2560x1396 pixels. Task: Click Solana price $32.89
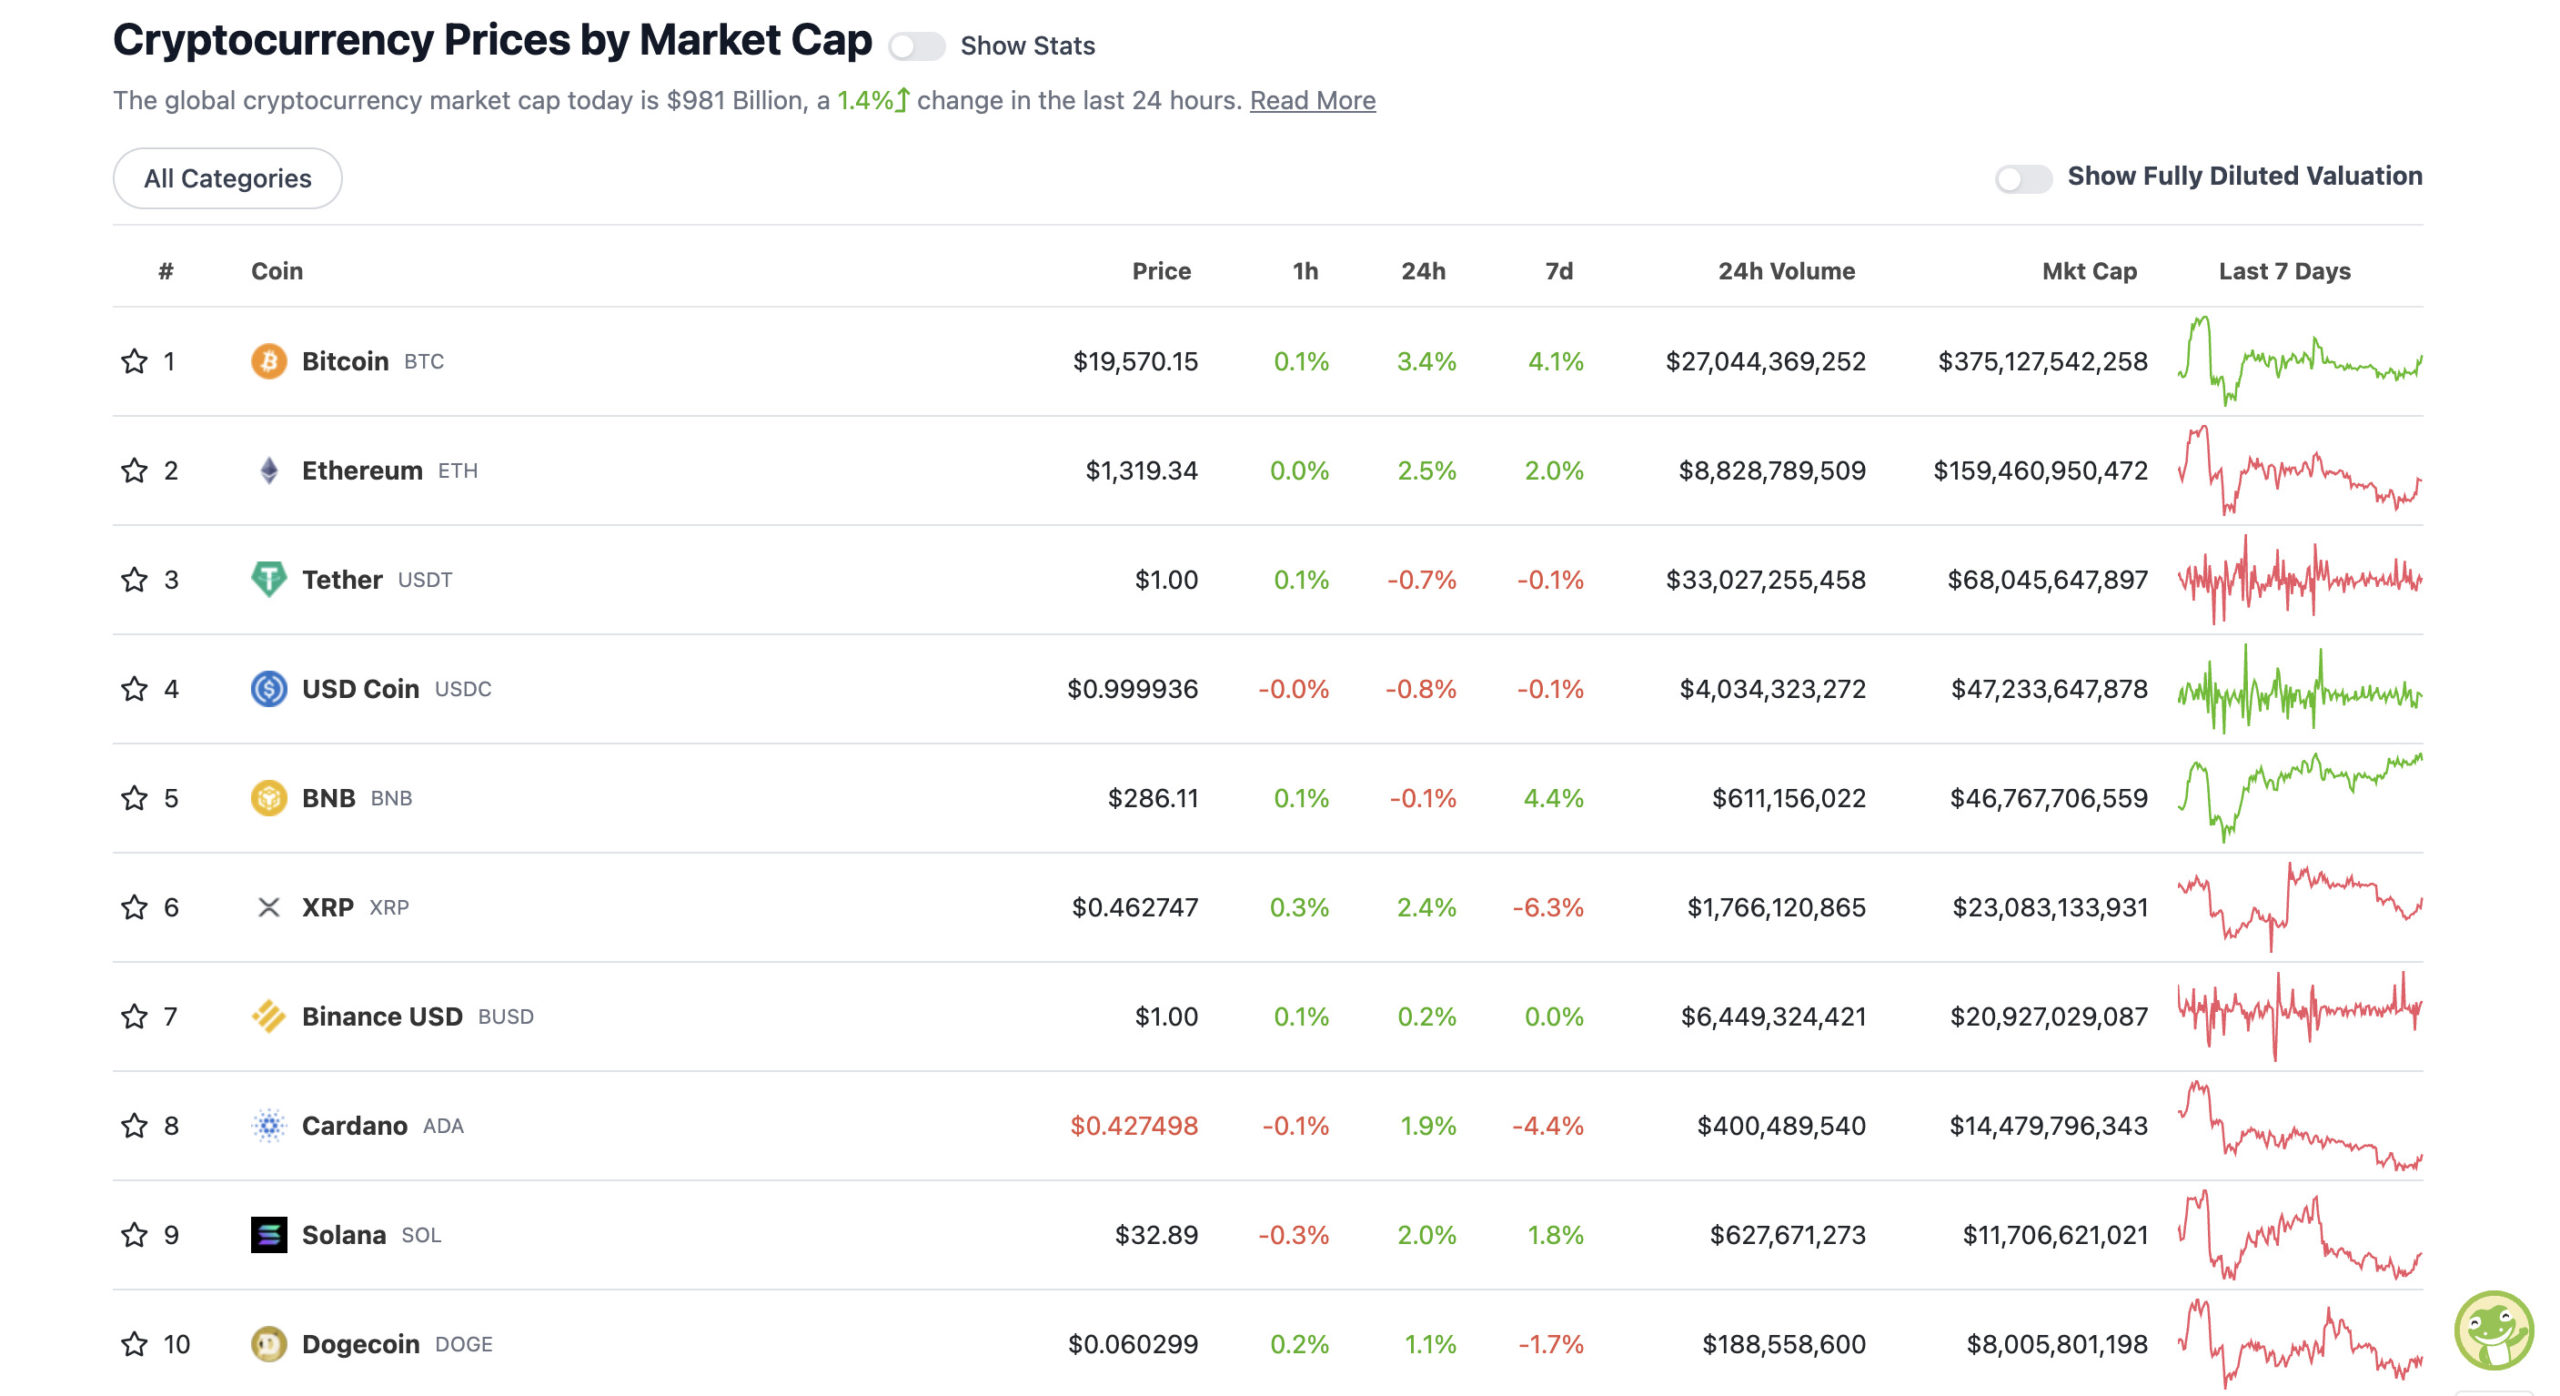[x=1156, y=1235]
